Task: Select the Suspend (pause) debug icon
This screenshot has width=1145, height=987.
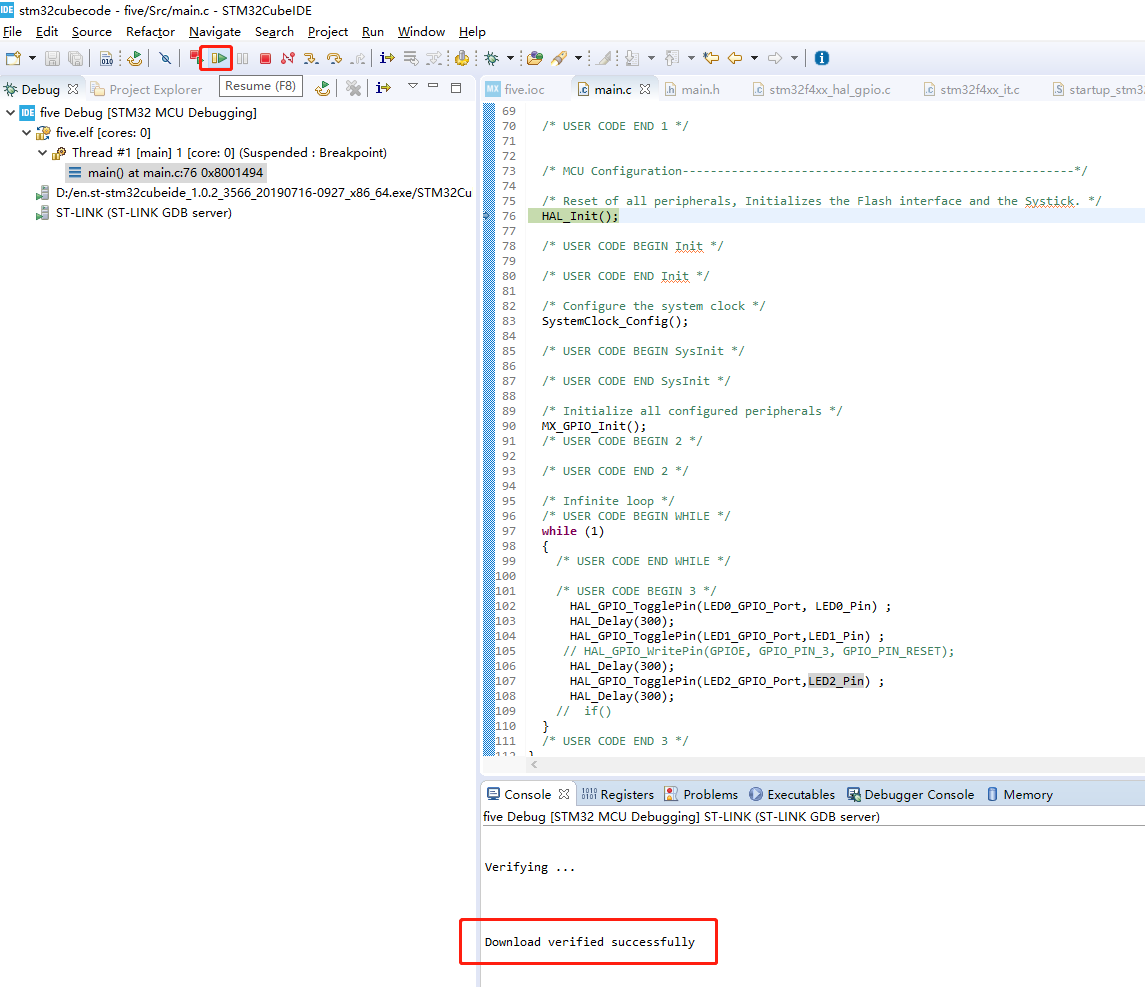Action: pos(241,57)
